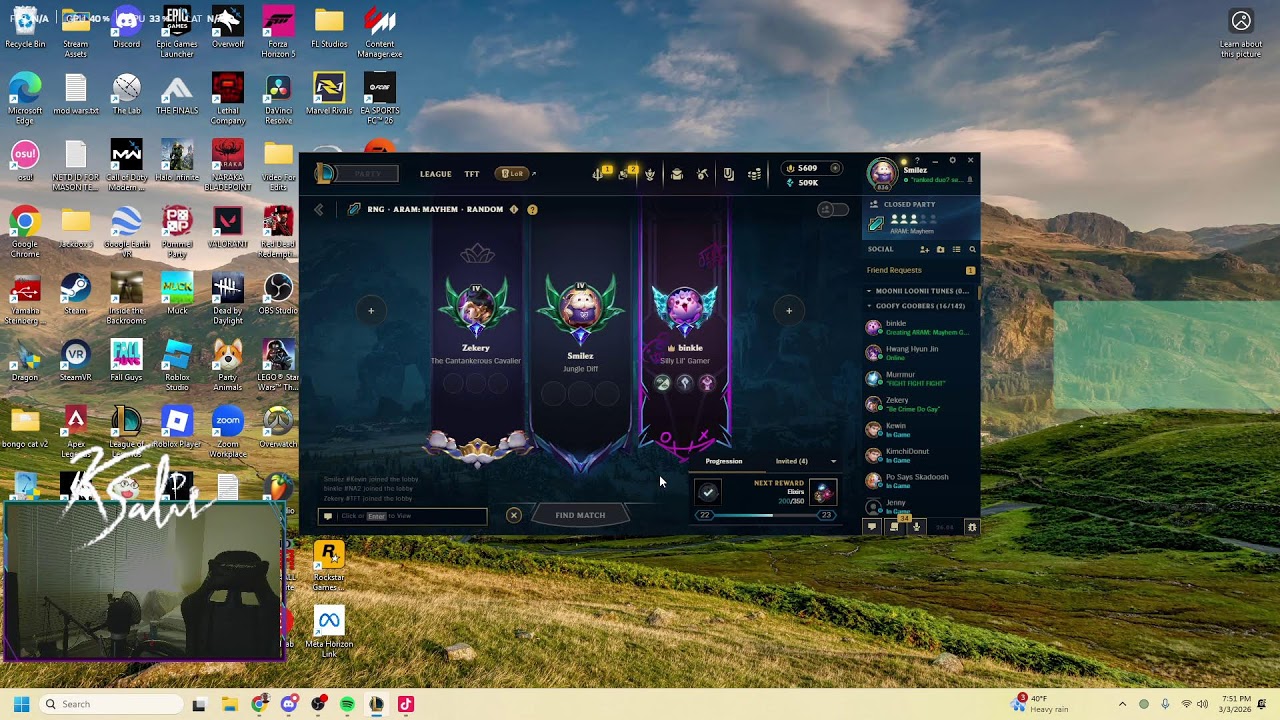Click the progression bar between 22 and 23
Image resolution: width=1280 pixels, height=720 pixels.
[x=765, y=516]
